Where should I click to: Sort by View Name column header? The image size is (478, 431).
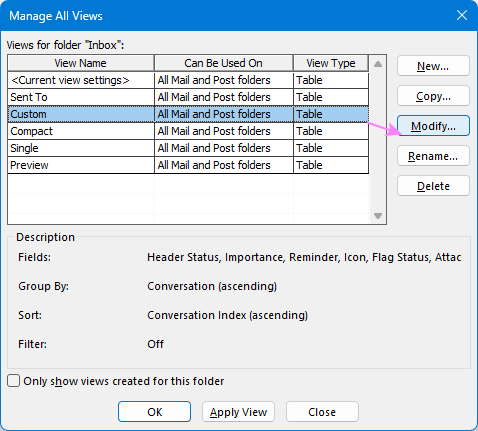[81, 63]
